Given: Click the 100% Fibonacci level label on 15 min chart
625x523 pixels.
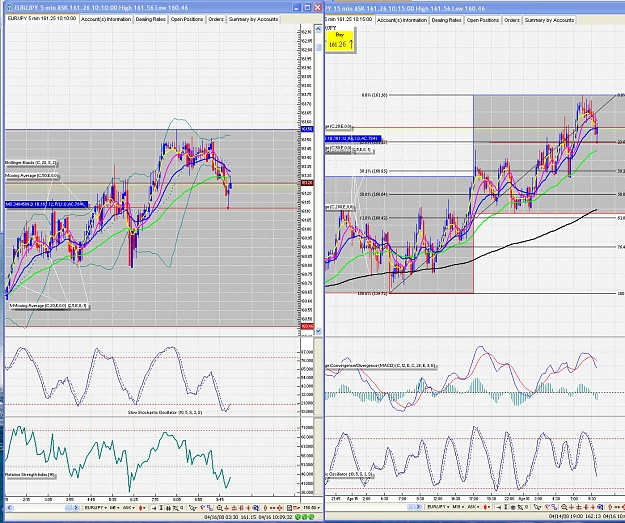Looking at the screenshot, I should (372, 293).
